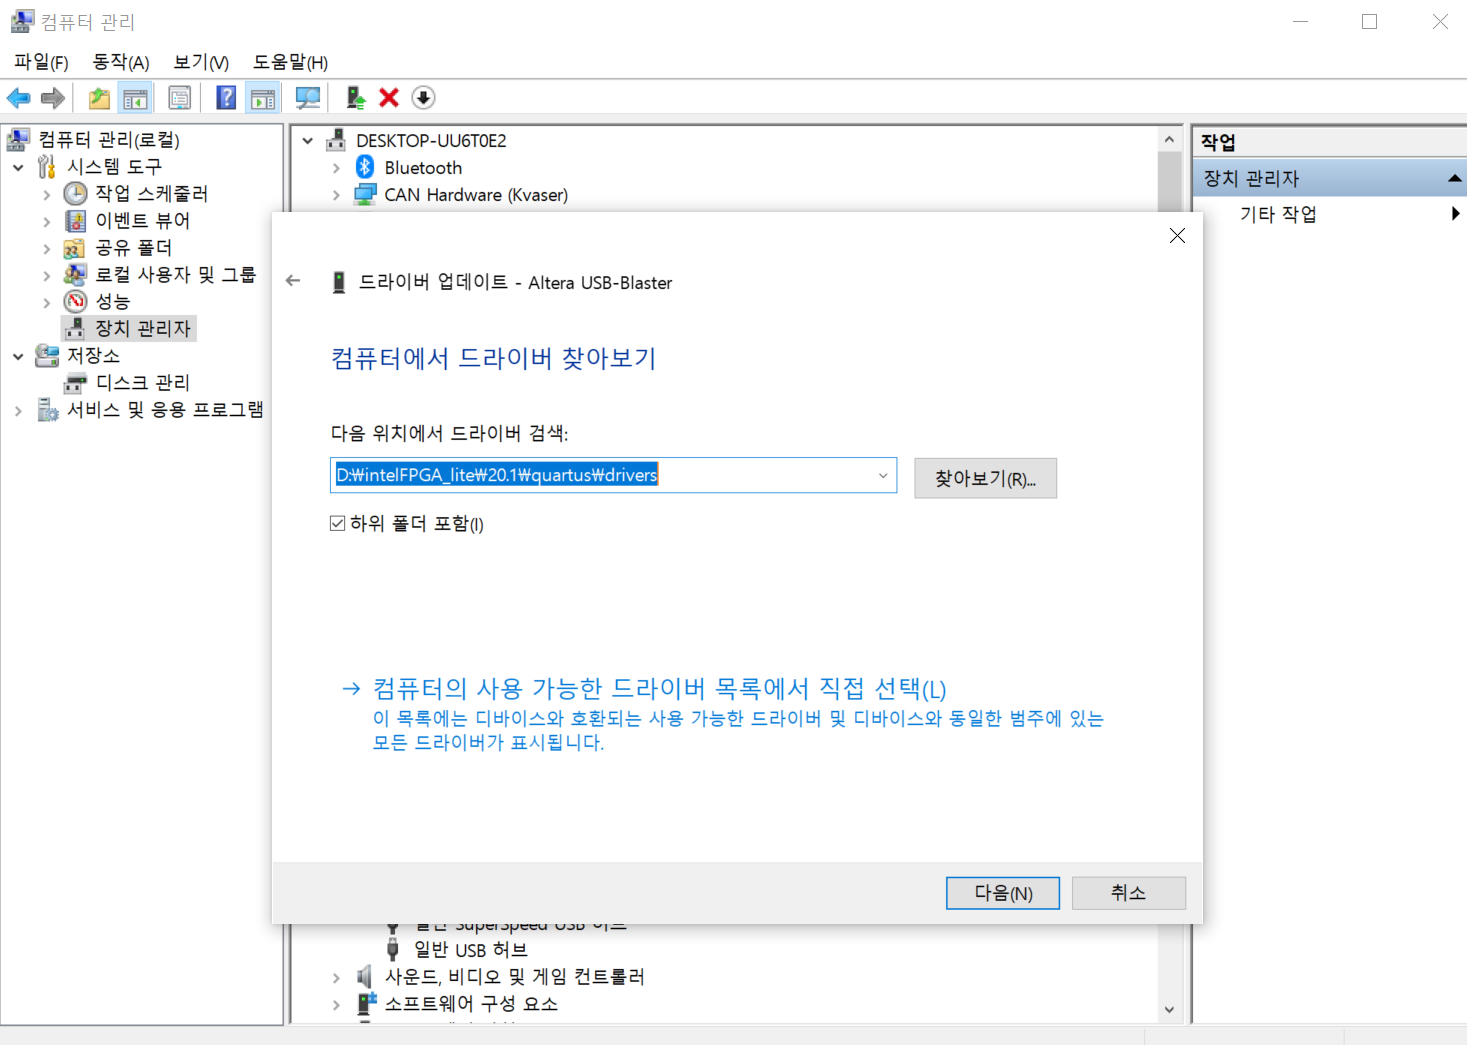Click the wizard's back arrow

click(x=292, y=281)
